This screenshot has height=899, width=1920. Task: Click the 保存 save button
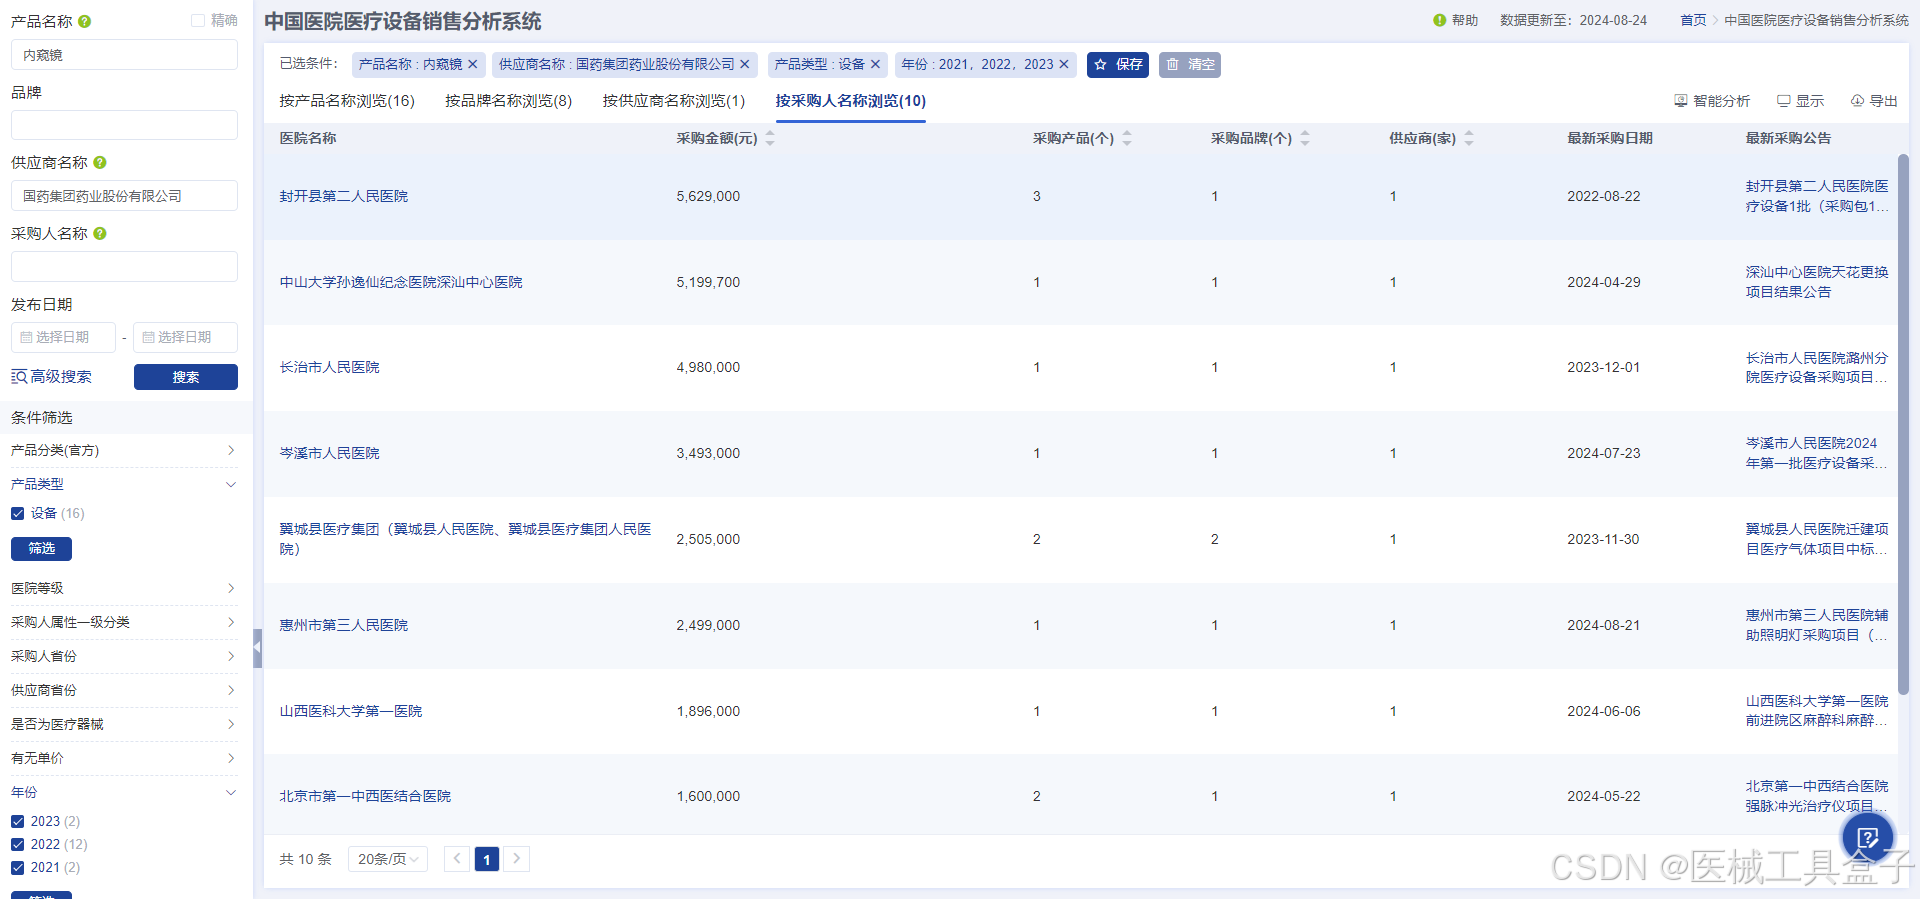1118,64
